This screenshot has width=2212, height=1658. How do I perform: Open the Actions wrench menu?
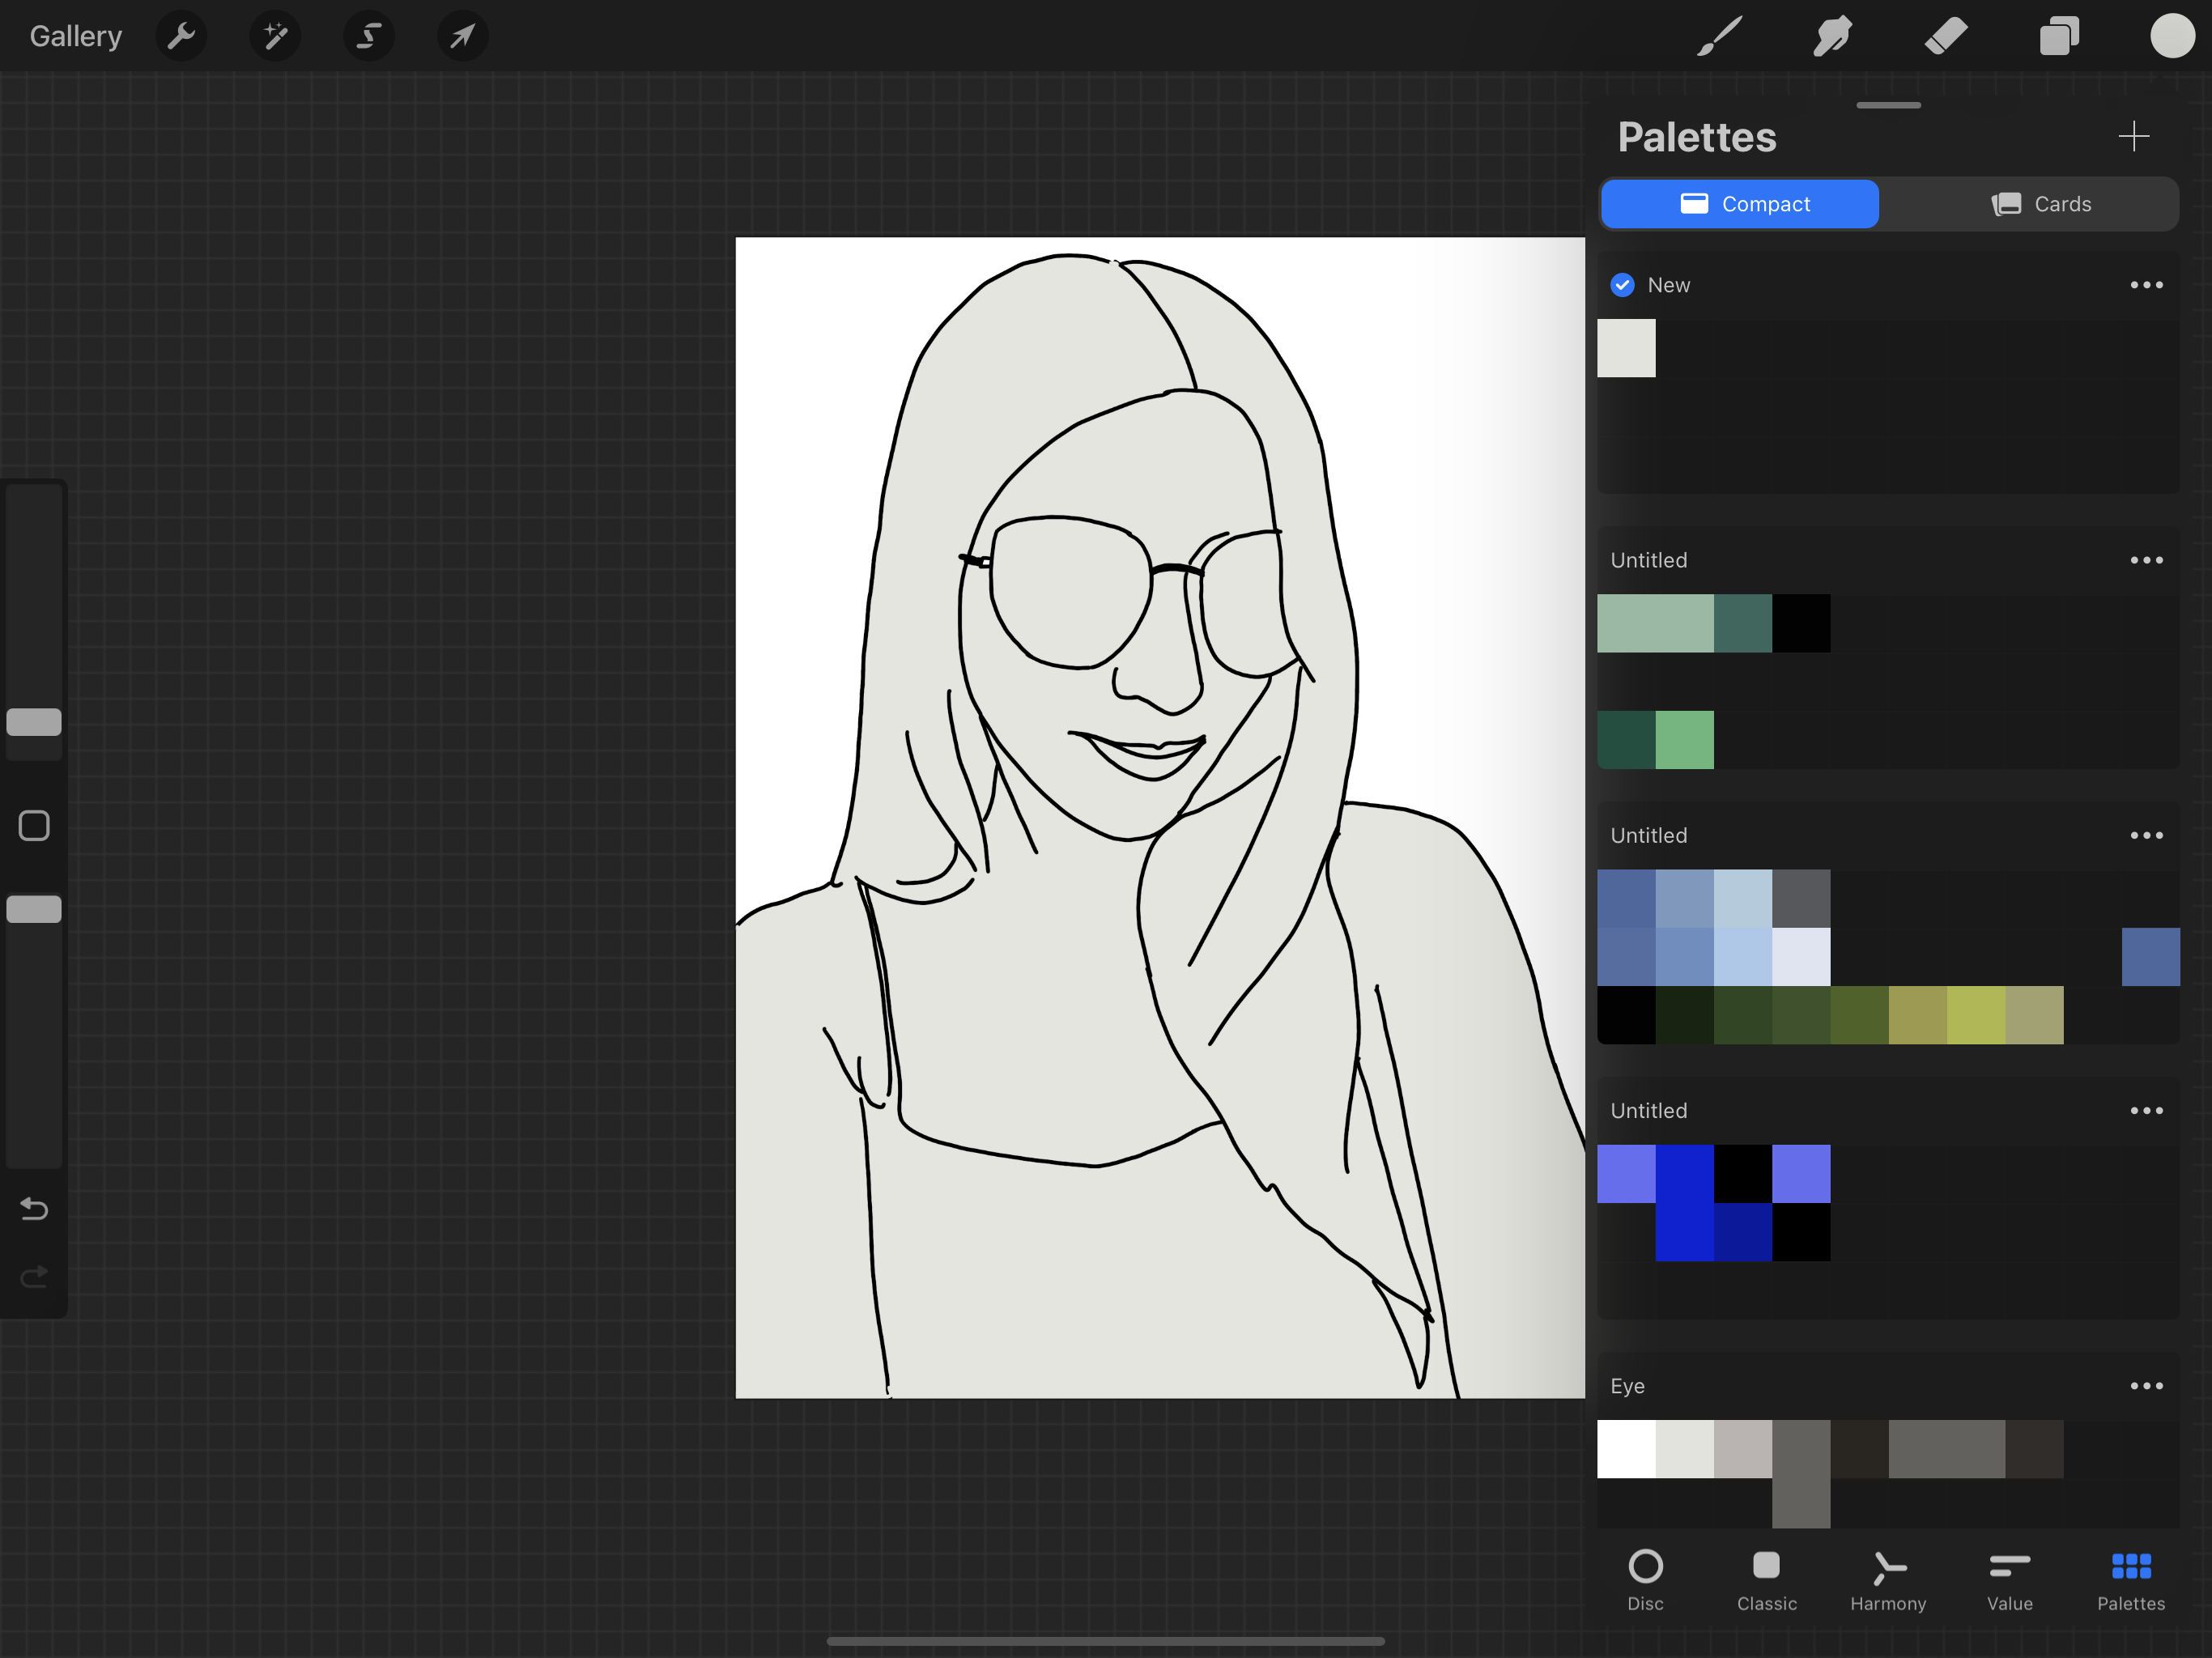tap(181, 37)
